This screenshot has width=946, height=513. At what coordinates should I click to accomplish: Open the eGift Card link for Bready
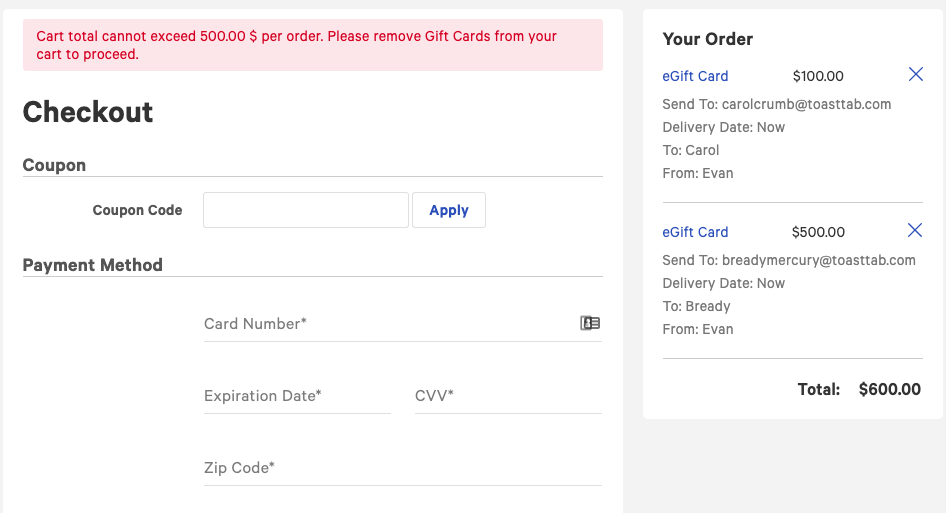coord(695,232)
